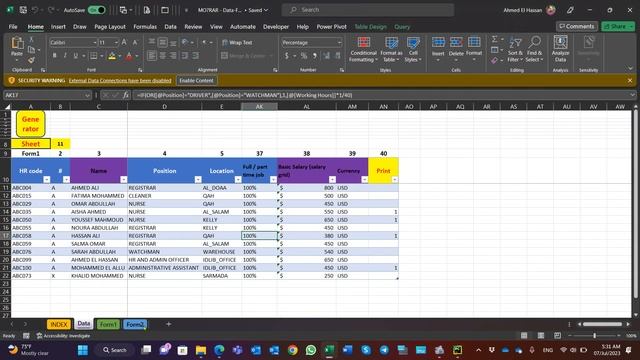The width and height of the screenshot is (640, 360).
Task: Open the Query ribbon tab
Action: pyautogui.click(x=402, y=27)
